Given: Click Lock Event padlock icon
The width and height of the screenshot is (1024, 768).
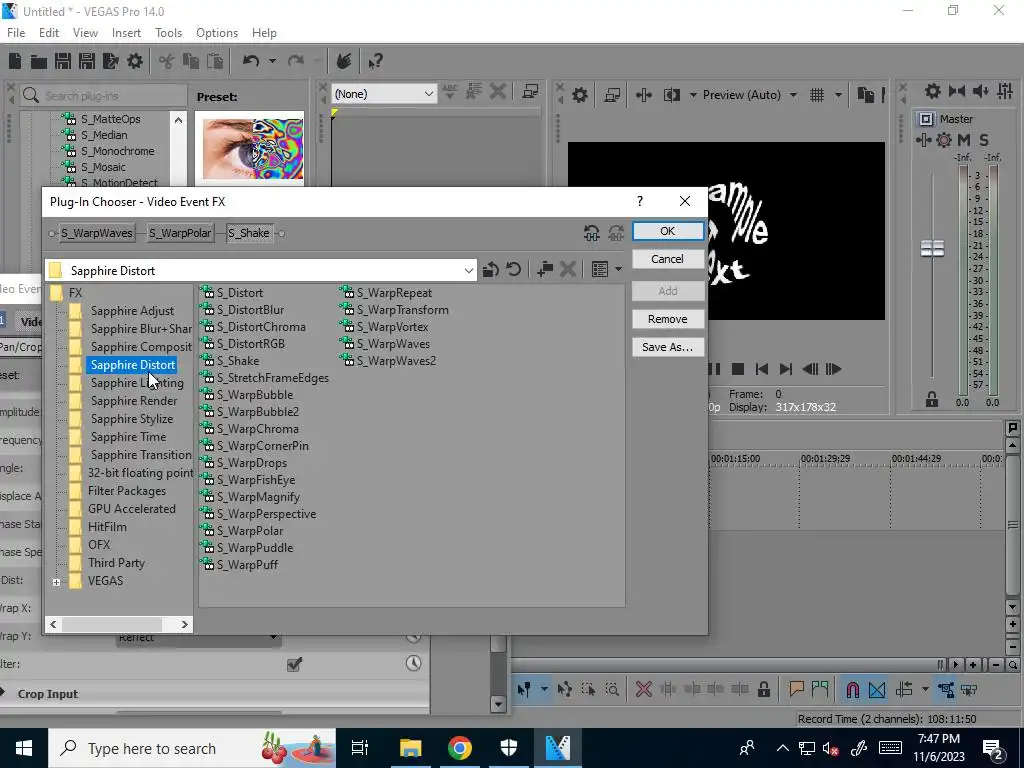Looking at the screenshot, I should pos(763,690).
